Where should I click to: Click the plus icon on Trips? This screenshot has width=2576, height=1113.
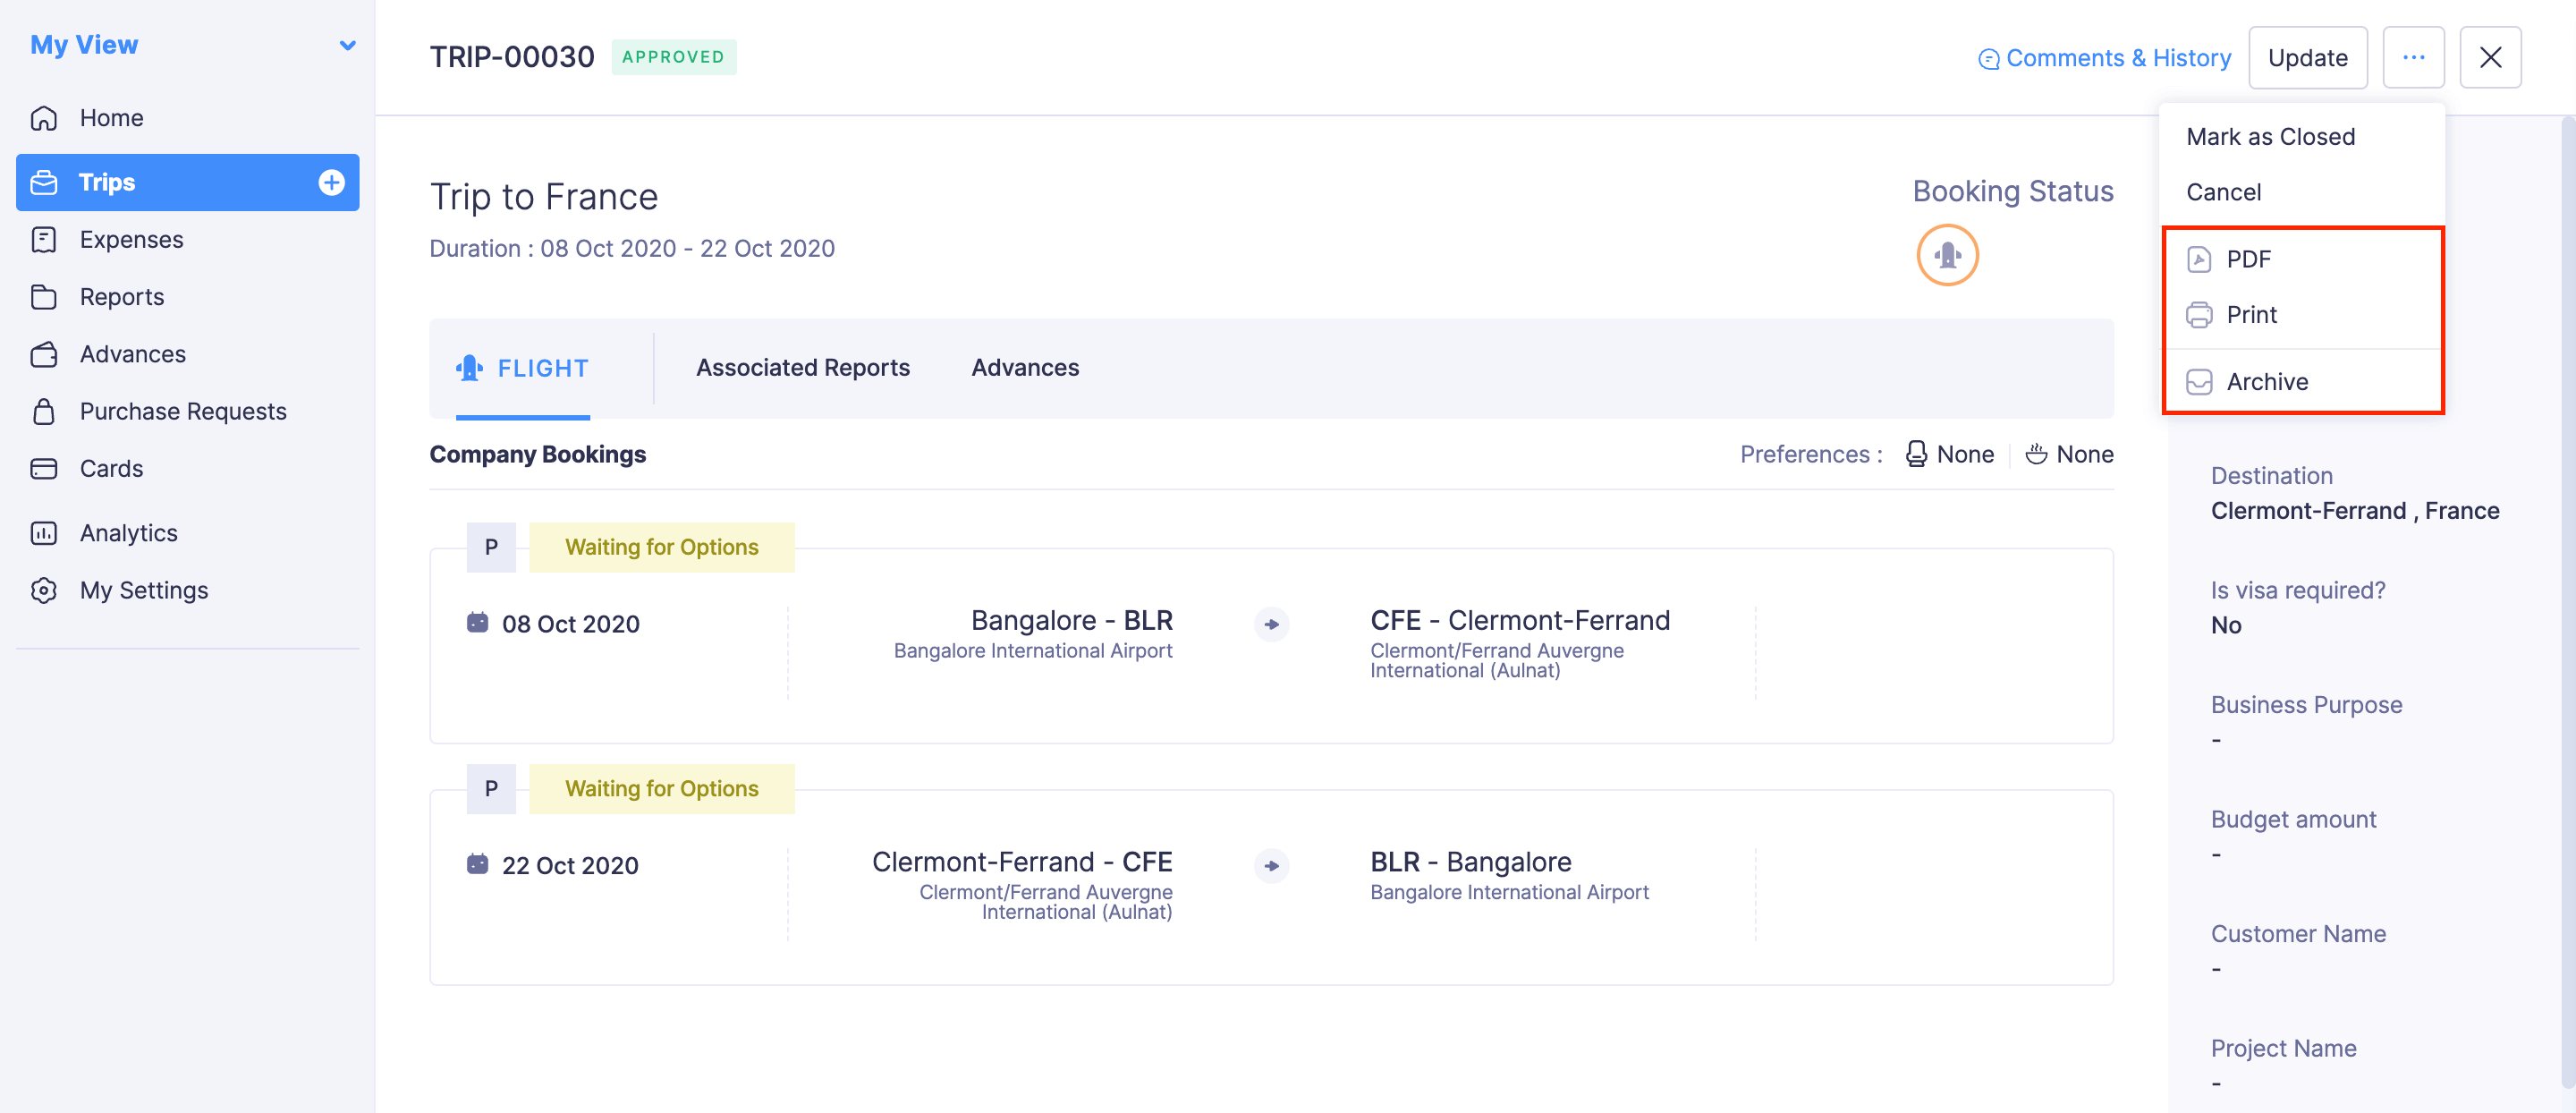tap(331, 182)
